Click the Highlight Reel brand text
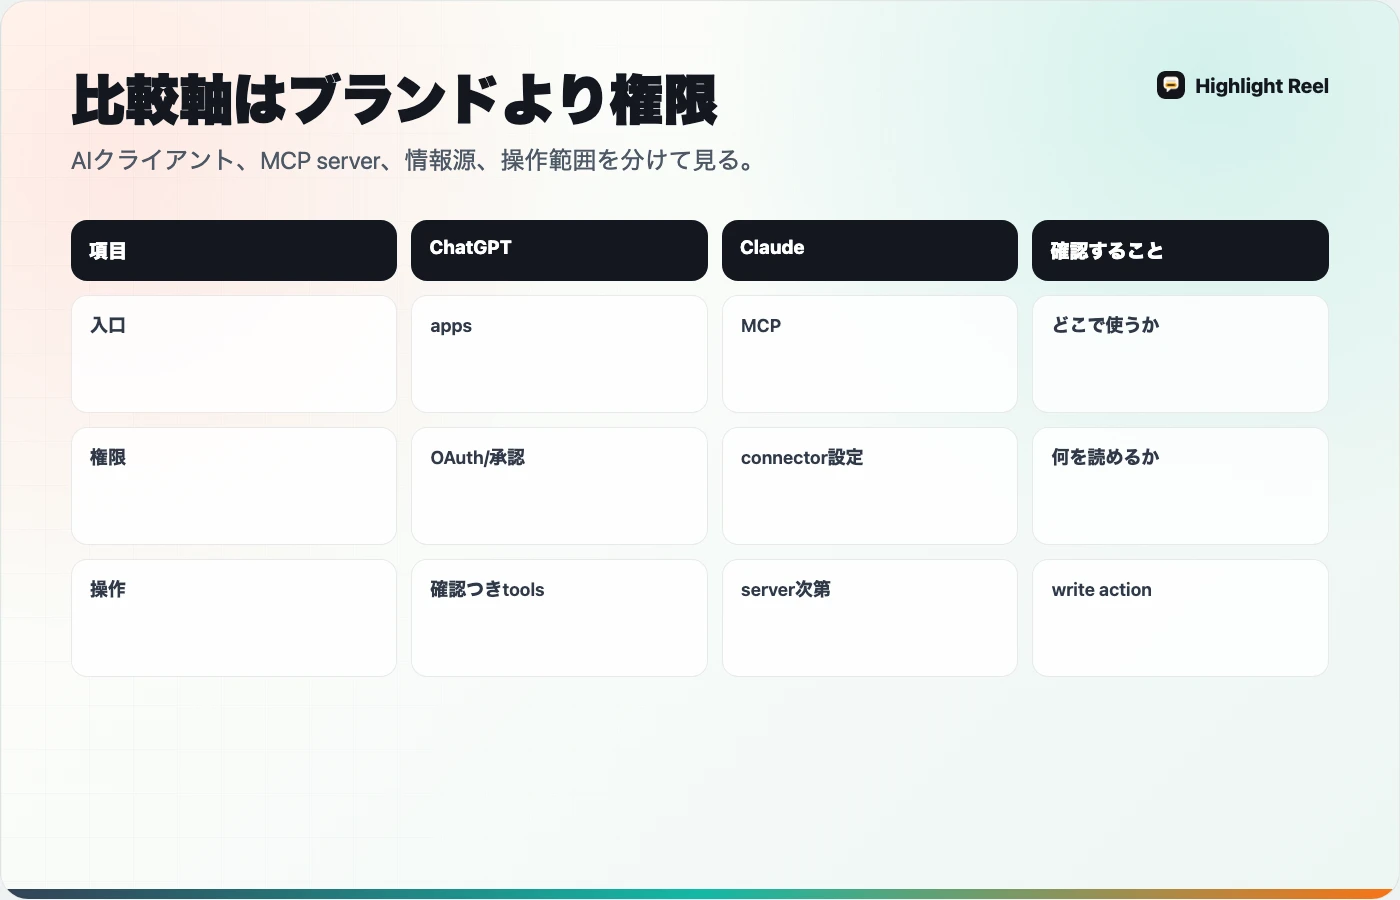Screen dimensions: 1400x900 pos(1262,86)
